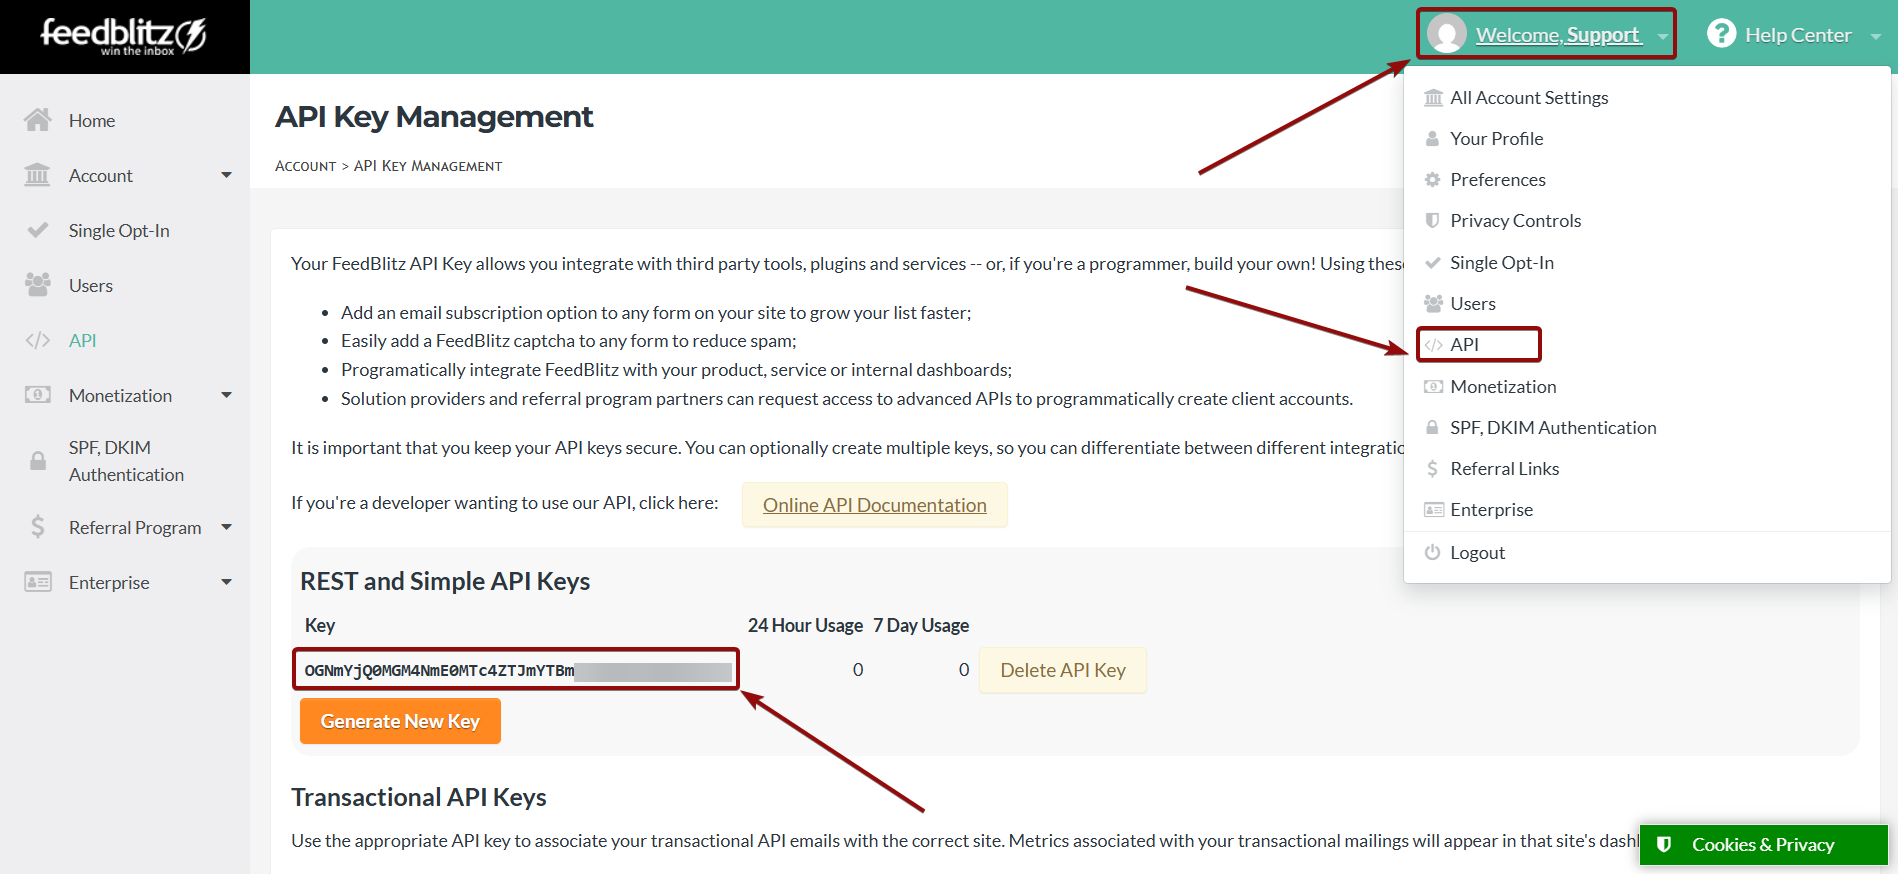The image size is (1898, 874).
Task: Click the Enterprise card icon in sidebar
Action: (38, 582)
